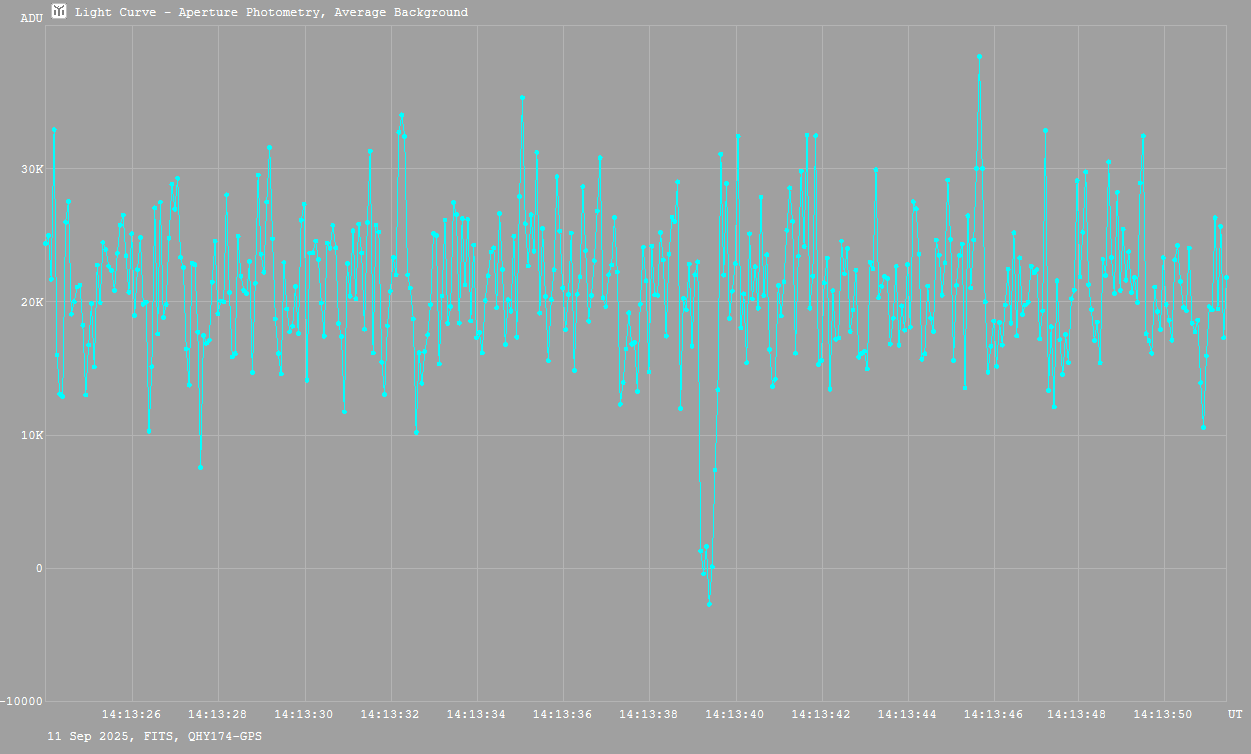Click the 14:13:38 time axis label
The height and width of the screenshot is (754, 1251).
tap(649, 714)
